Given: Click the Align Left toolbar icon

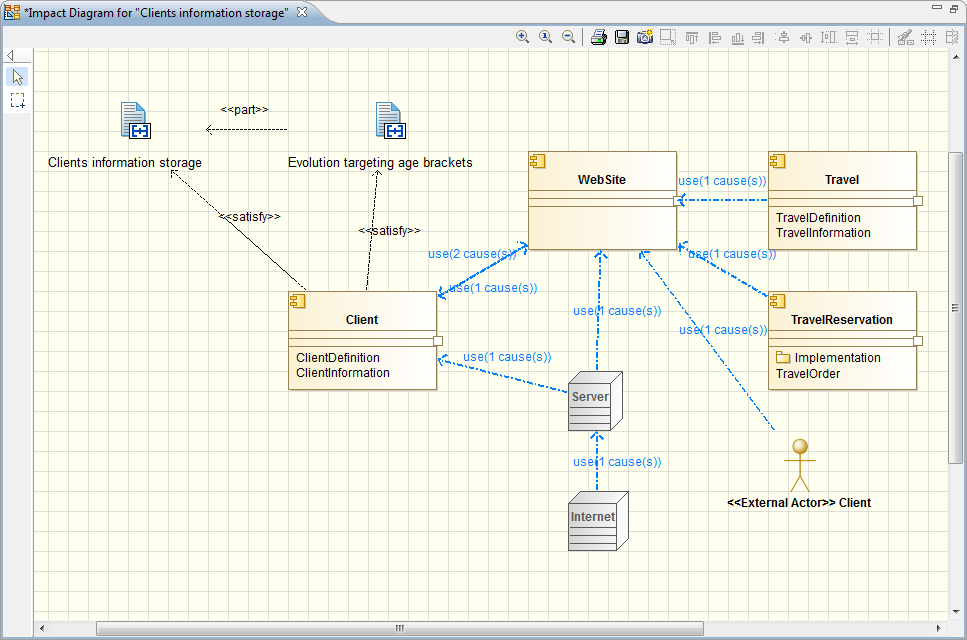Looking at the screenshot, I should click(715, 38).
